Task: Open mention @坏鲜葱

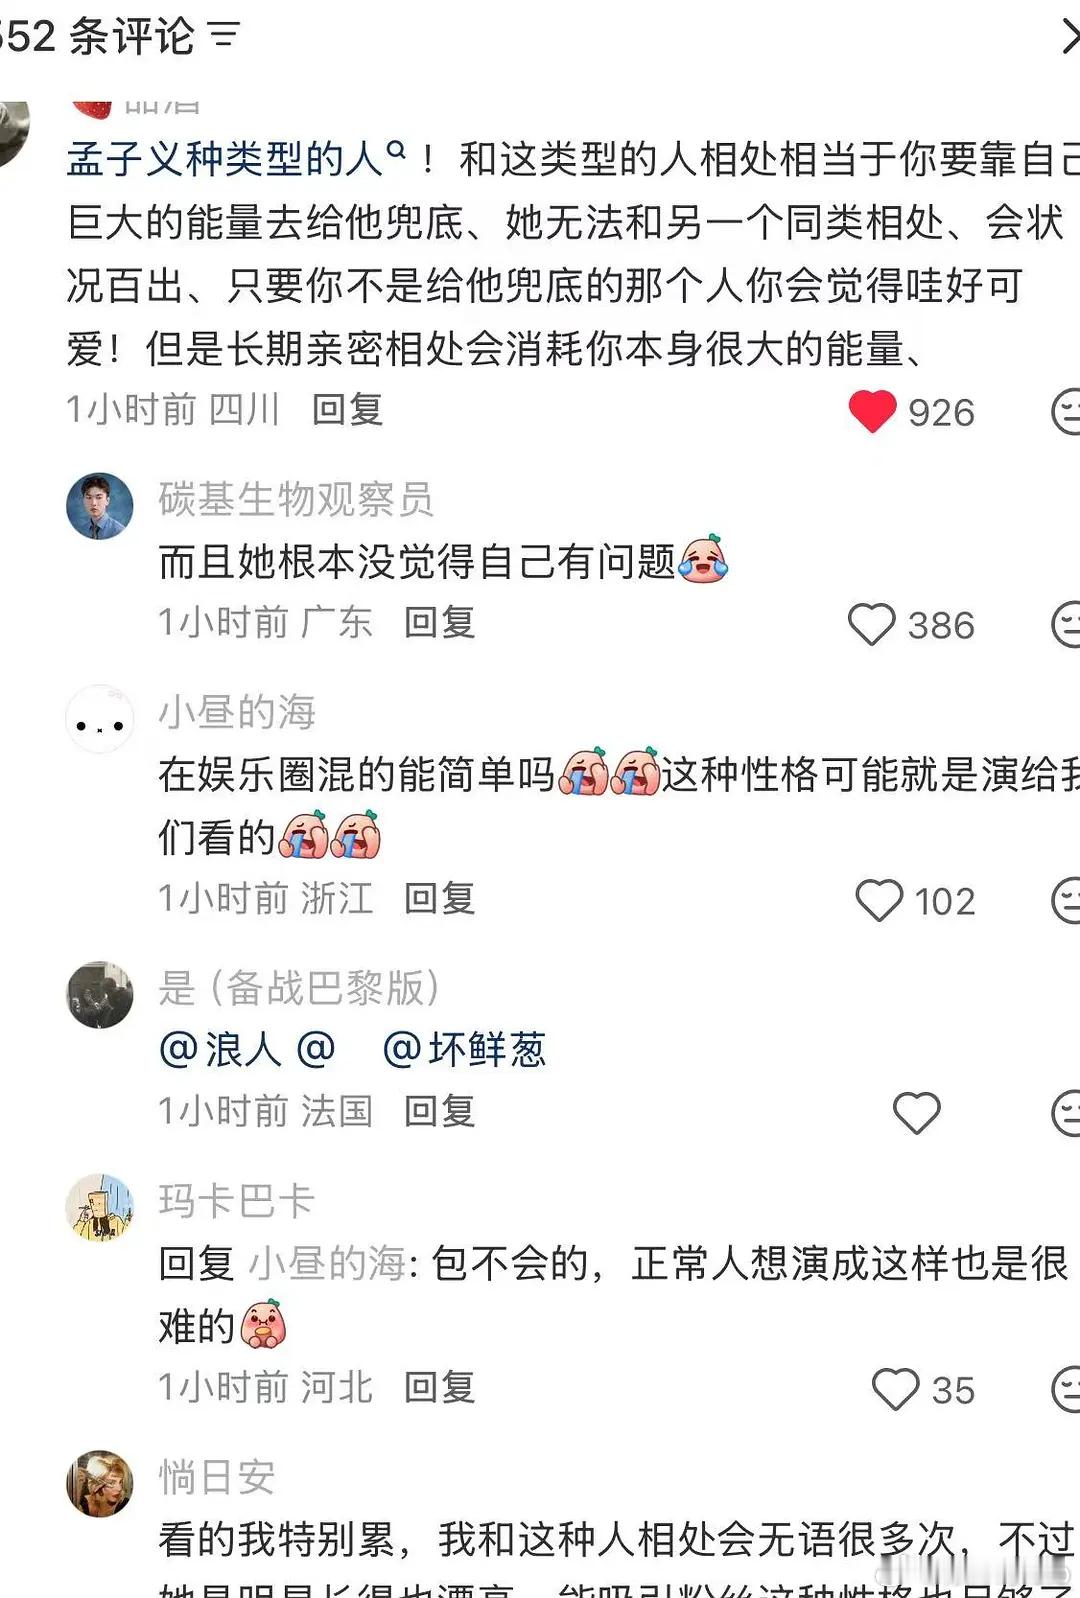Action: [464, 1050]
